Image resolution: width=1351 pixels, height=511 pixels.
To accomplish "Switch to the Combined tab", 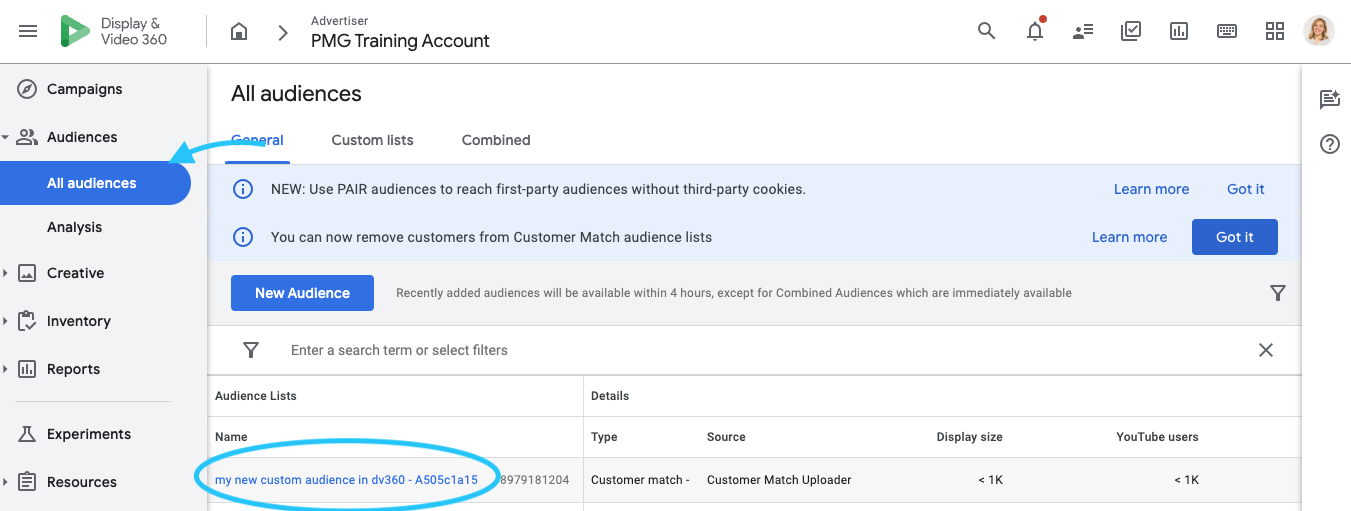I will (496, 140).
